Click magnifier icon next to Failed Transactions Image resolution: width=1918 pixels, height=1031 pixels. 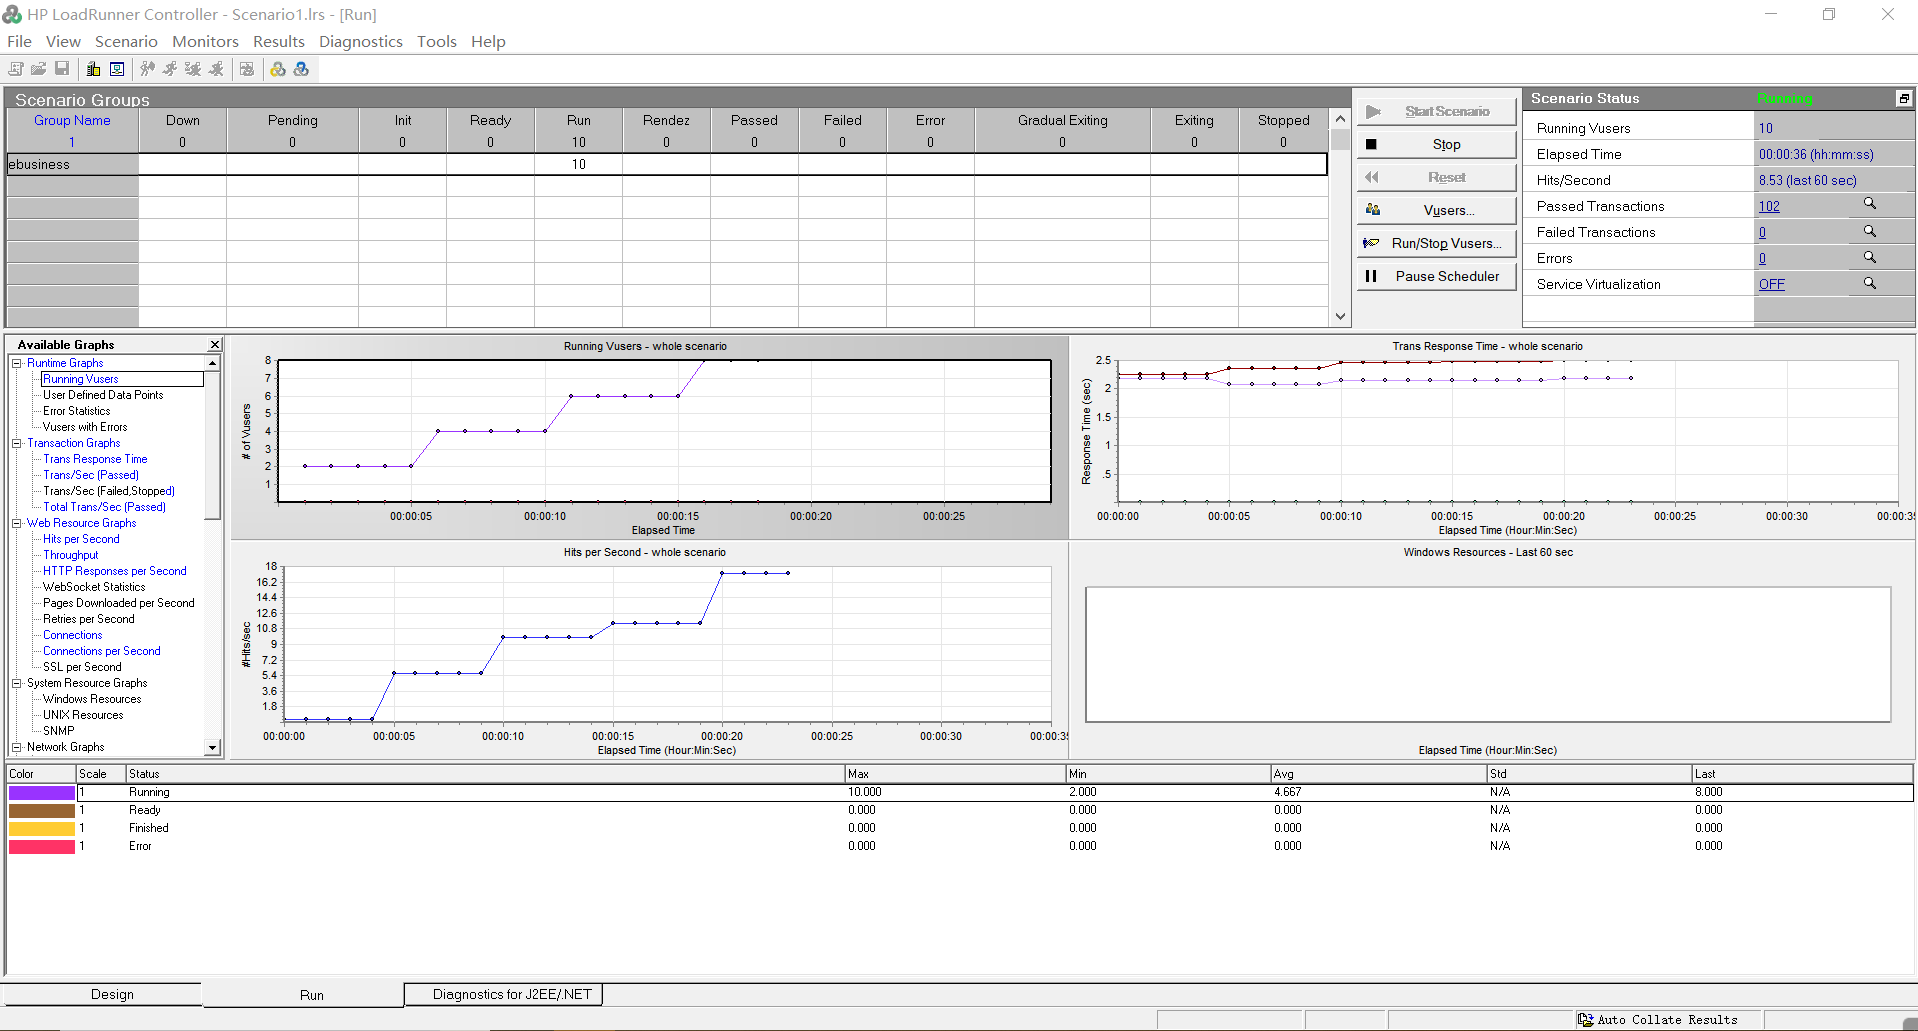(x=1869, y=231)
